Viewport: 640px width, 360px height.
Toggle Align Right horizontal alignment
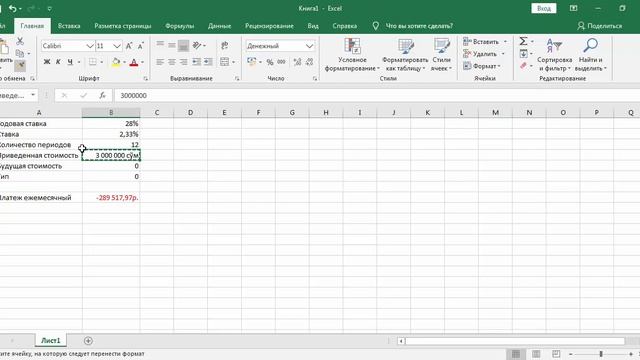184,62
